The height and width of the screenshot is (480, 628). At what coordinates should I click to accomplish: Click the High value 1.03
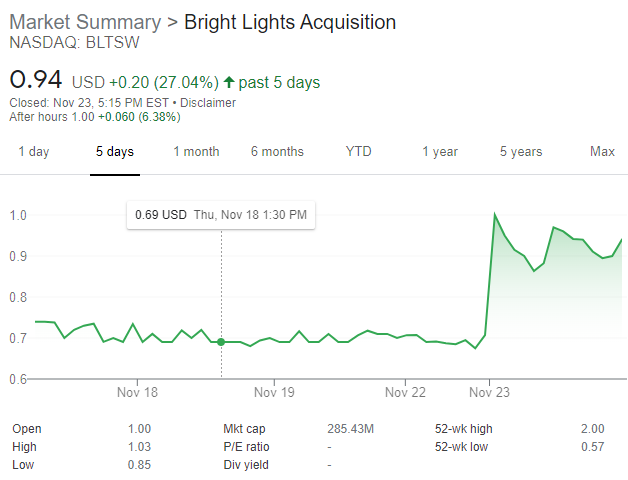[139, 447]
